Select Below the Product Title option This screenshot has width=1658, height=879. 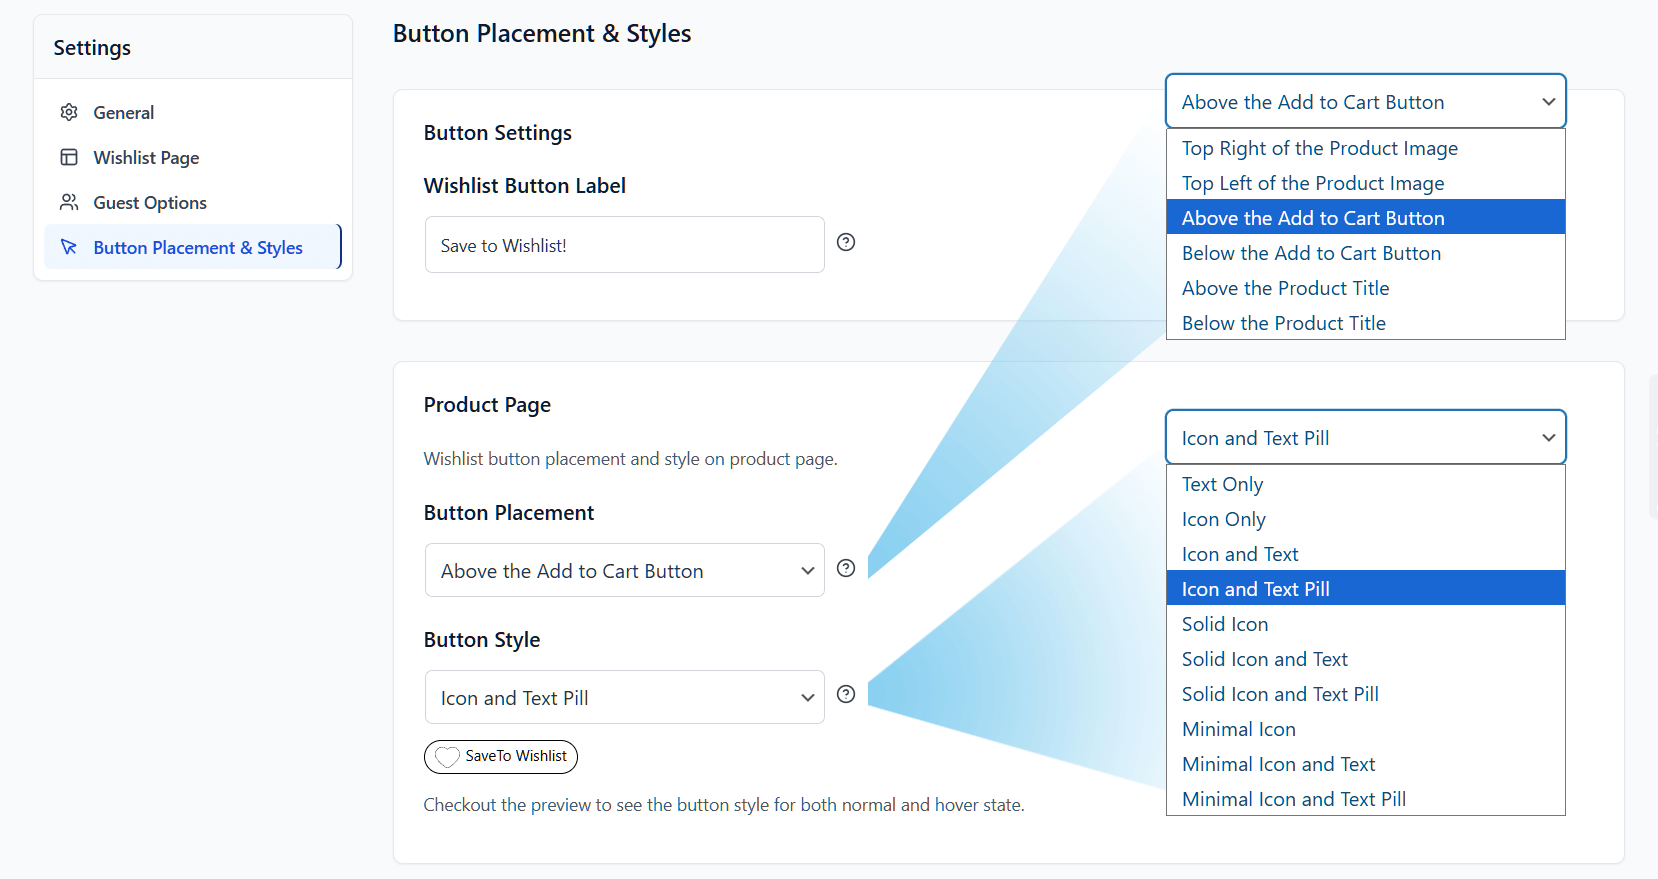tap(1283, 323)
